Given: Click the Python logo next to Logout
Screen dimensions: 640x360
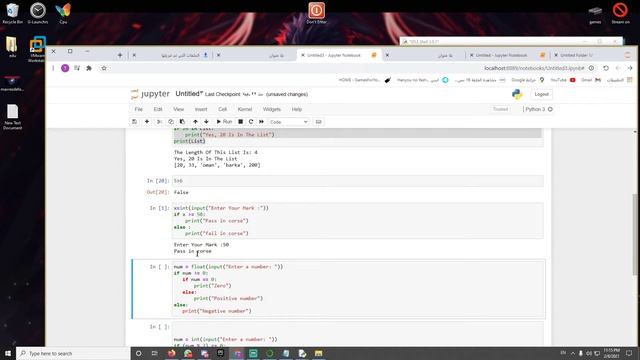Looking at the screenshot, I should coord(517,94).
